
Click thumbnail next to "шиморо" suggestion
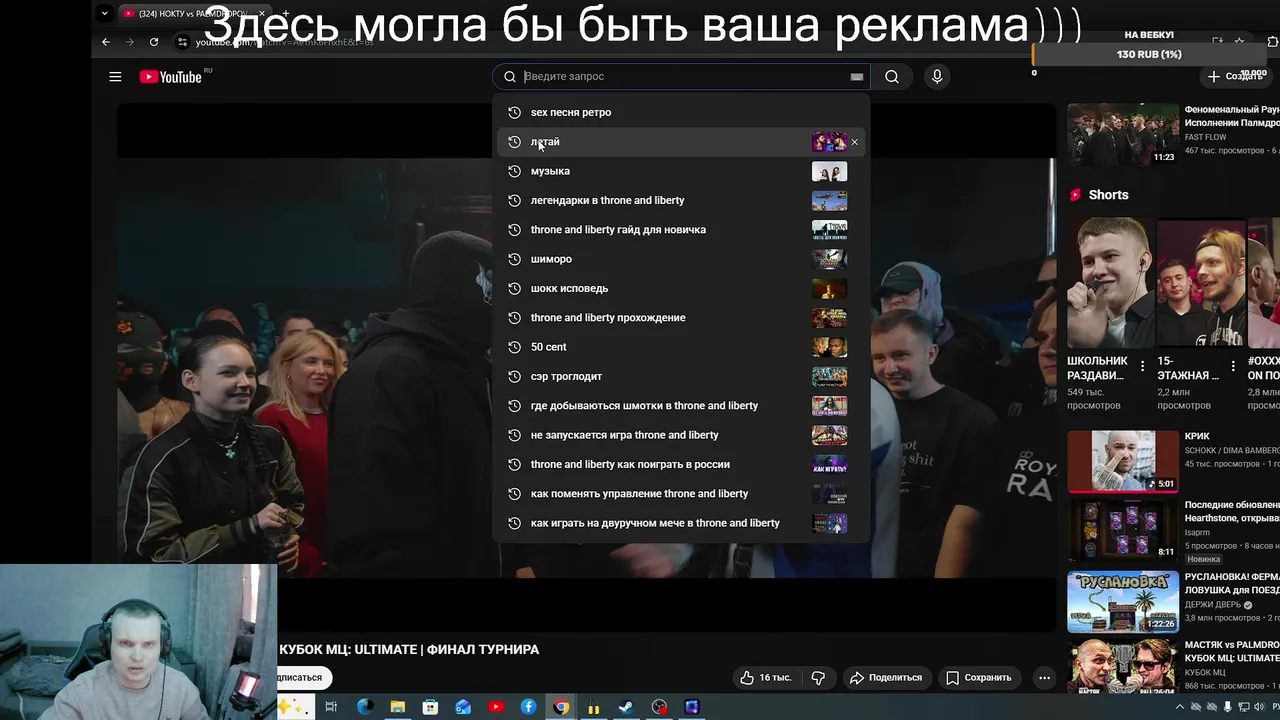(x=829, y=259)
